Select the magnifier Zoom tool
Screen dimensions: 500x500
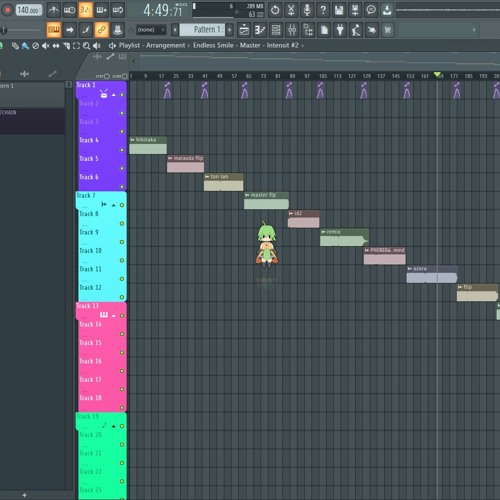[x=86, y=46]
